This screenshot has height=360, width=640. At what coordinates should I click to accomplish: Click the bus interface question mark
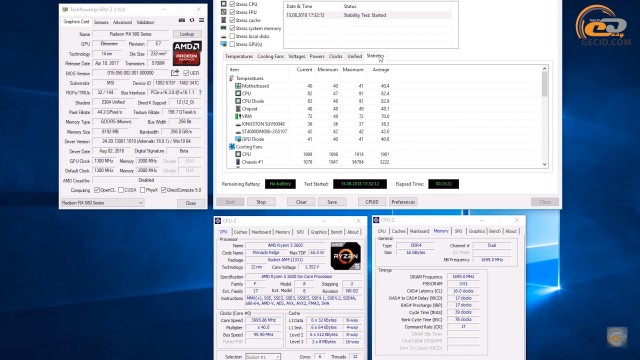(x=200, y=92)
